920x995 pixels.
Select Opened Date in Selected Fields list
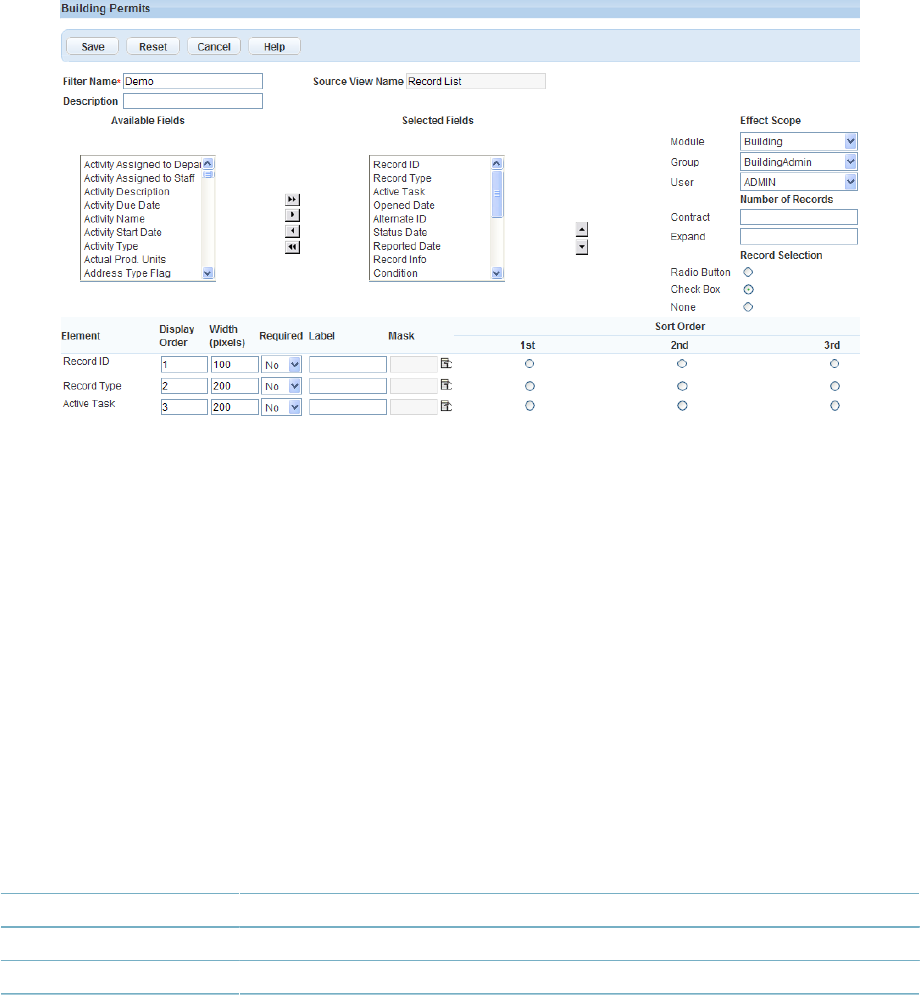click(404, 205)
